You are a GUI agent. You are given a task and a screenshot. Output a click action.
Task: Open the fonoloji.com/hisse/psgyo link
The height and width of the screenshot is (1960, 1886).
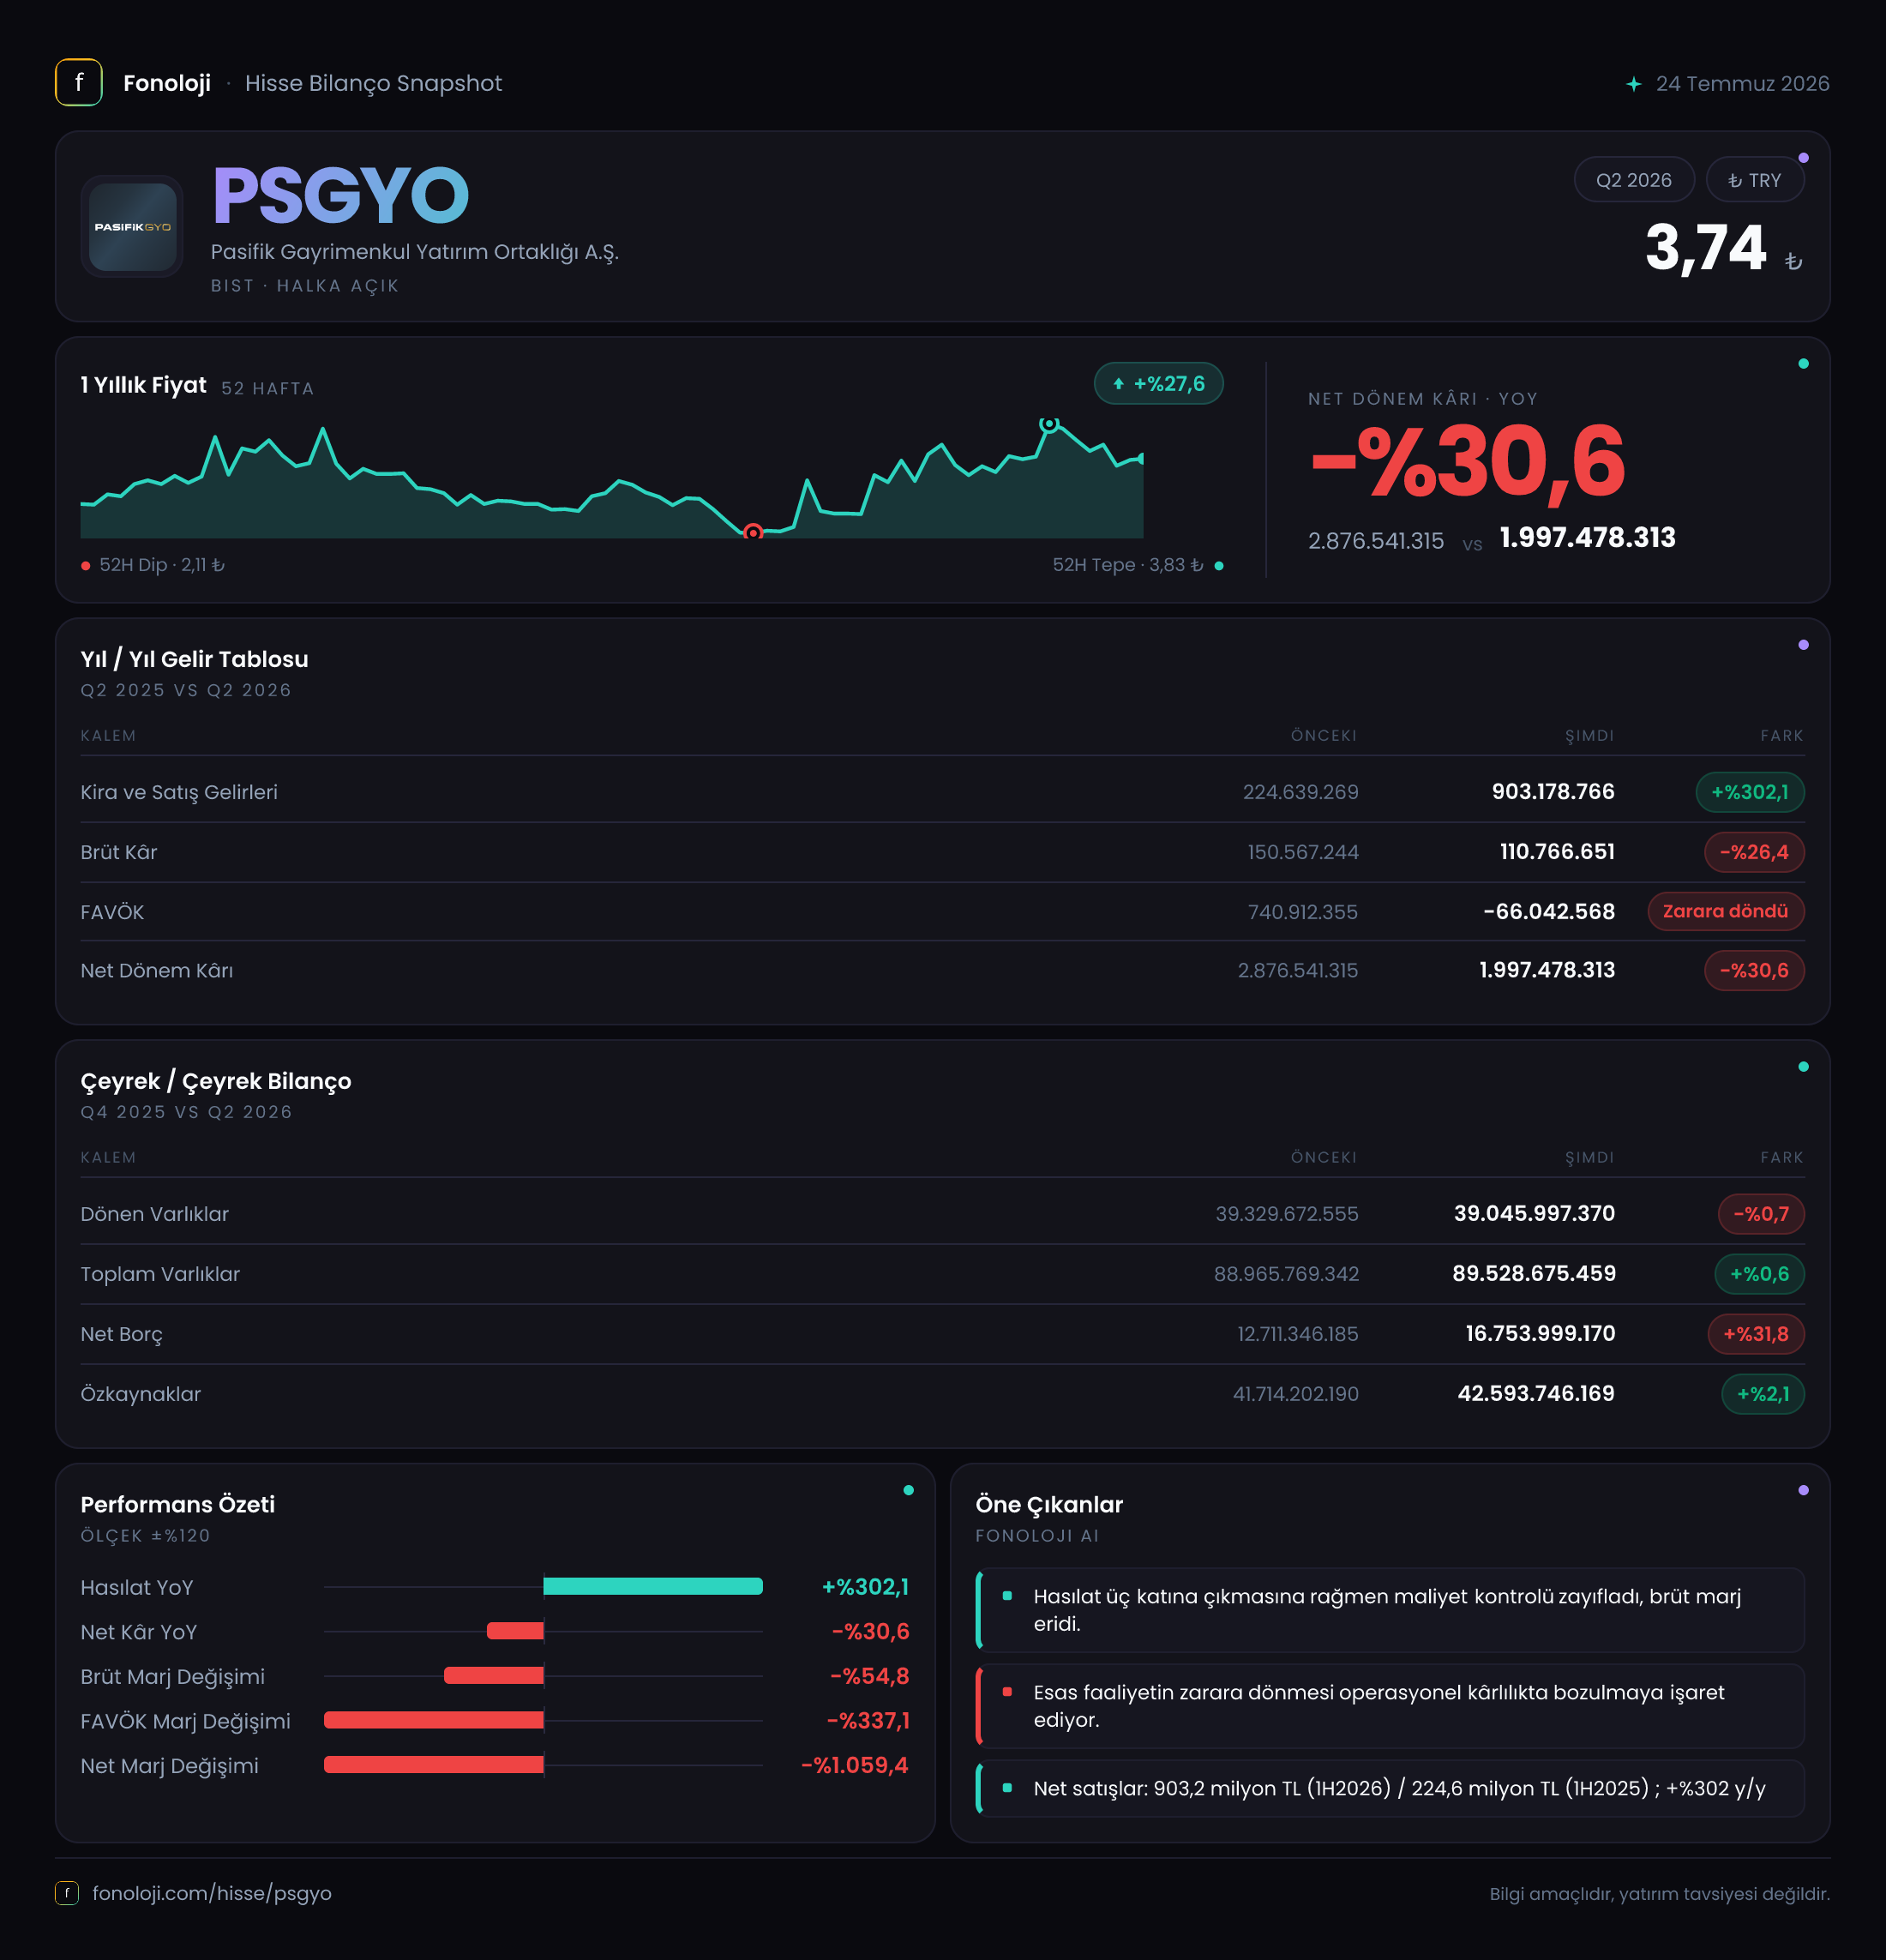click(x=212, y=1893)
